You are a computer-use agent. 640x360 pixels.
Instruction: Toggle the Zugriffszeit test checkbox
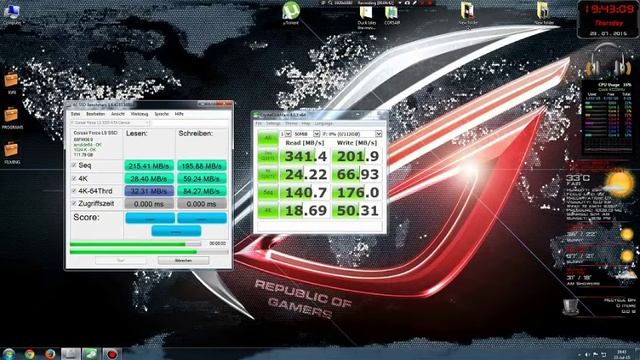coord(74,203)
